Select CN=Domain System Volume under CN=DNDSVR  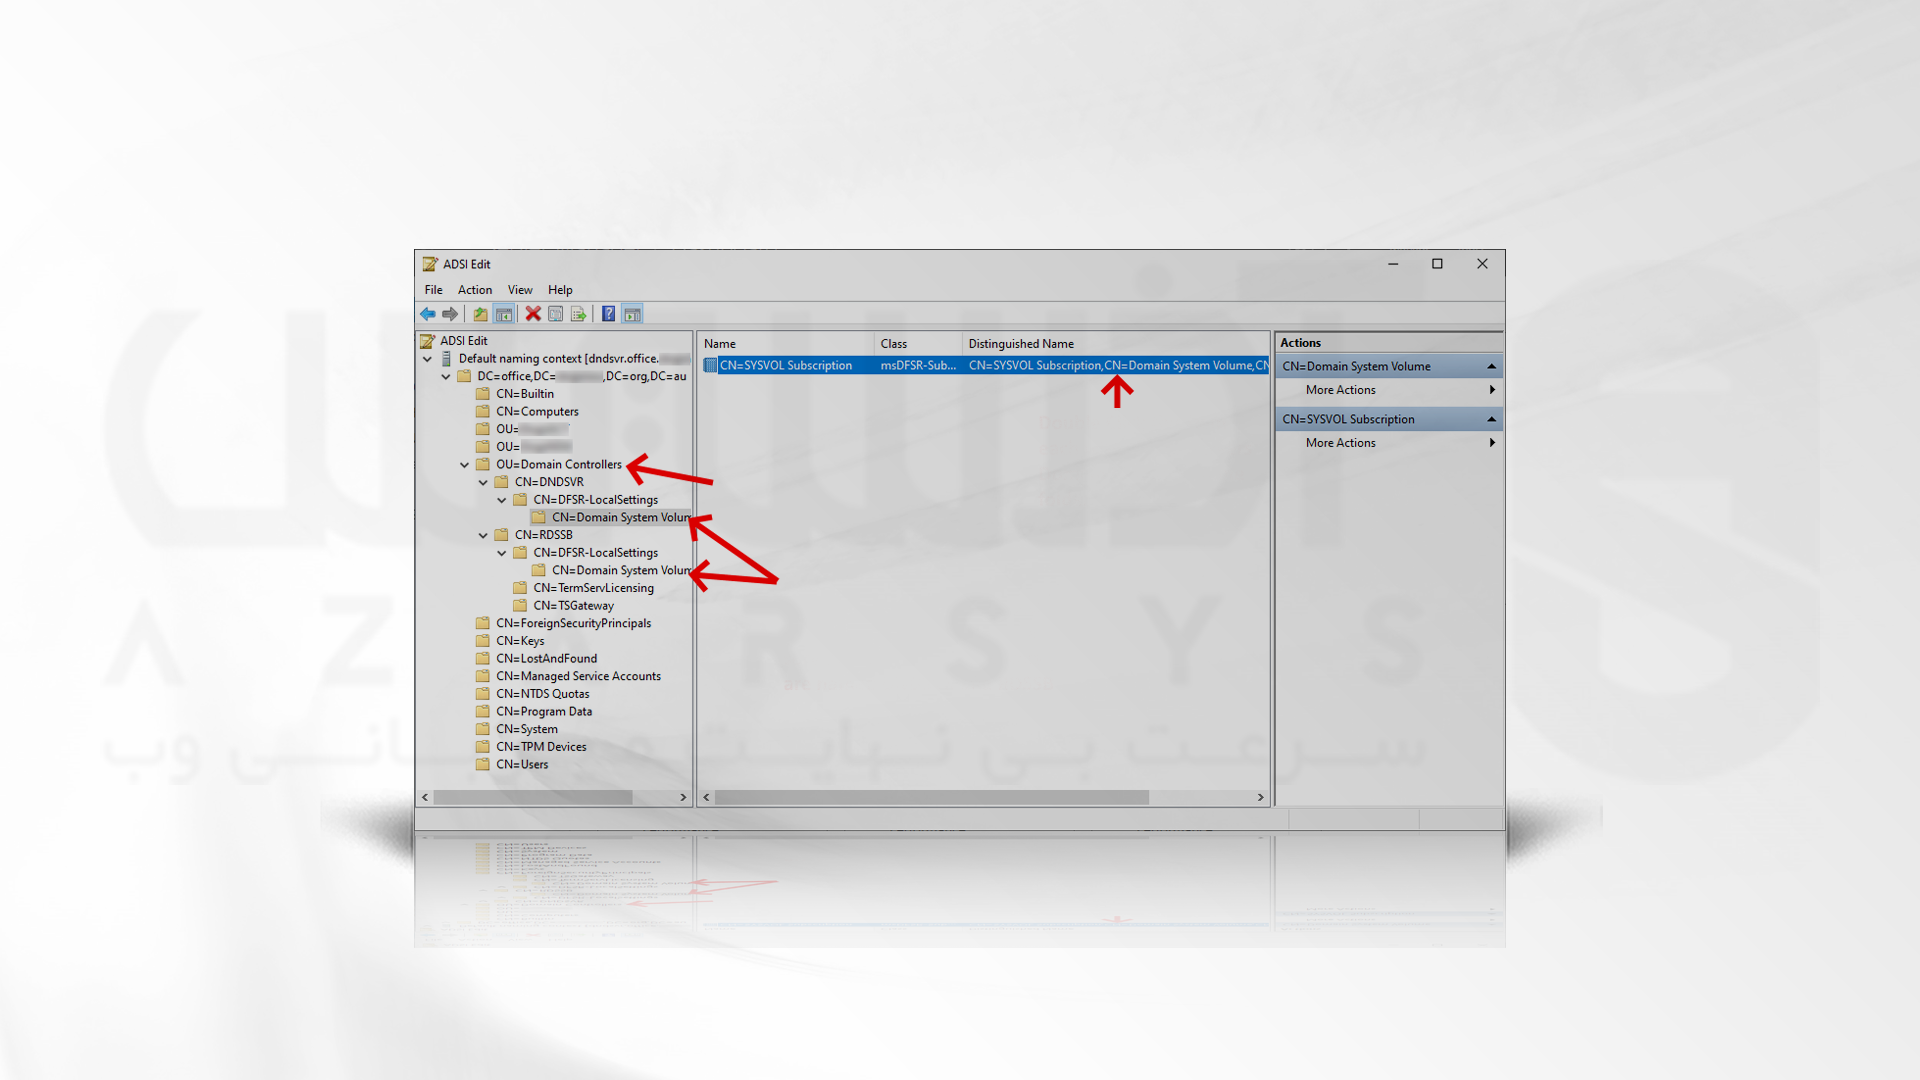pyautogui.click(x=620, y=517)
